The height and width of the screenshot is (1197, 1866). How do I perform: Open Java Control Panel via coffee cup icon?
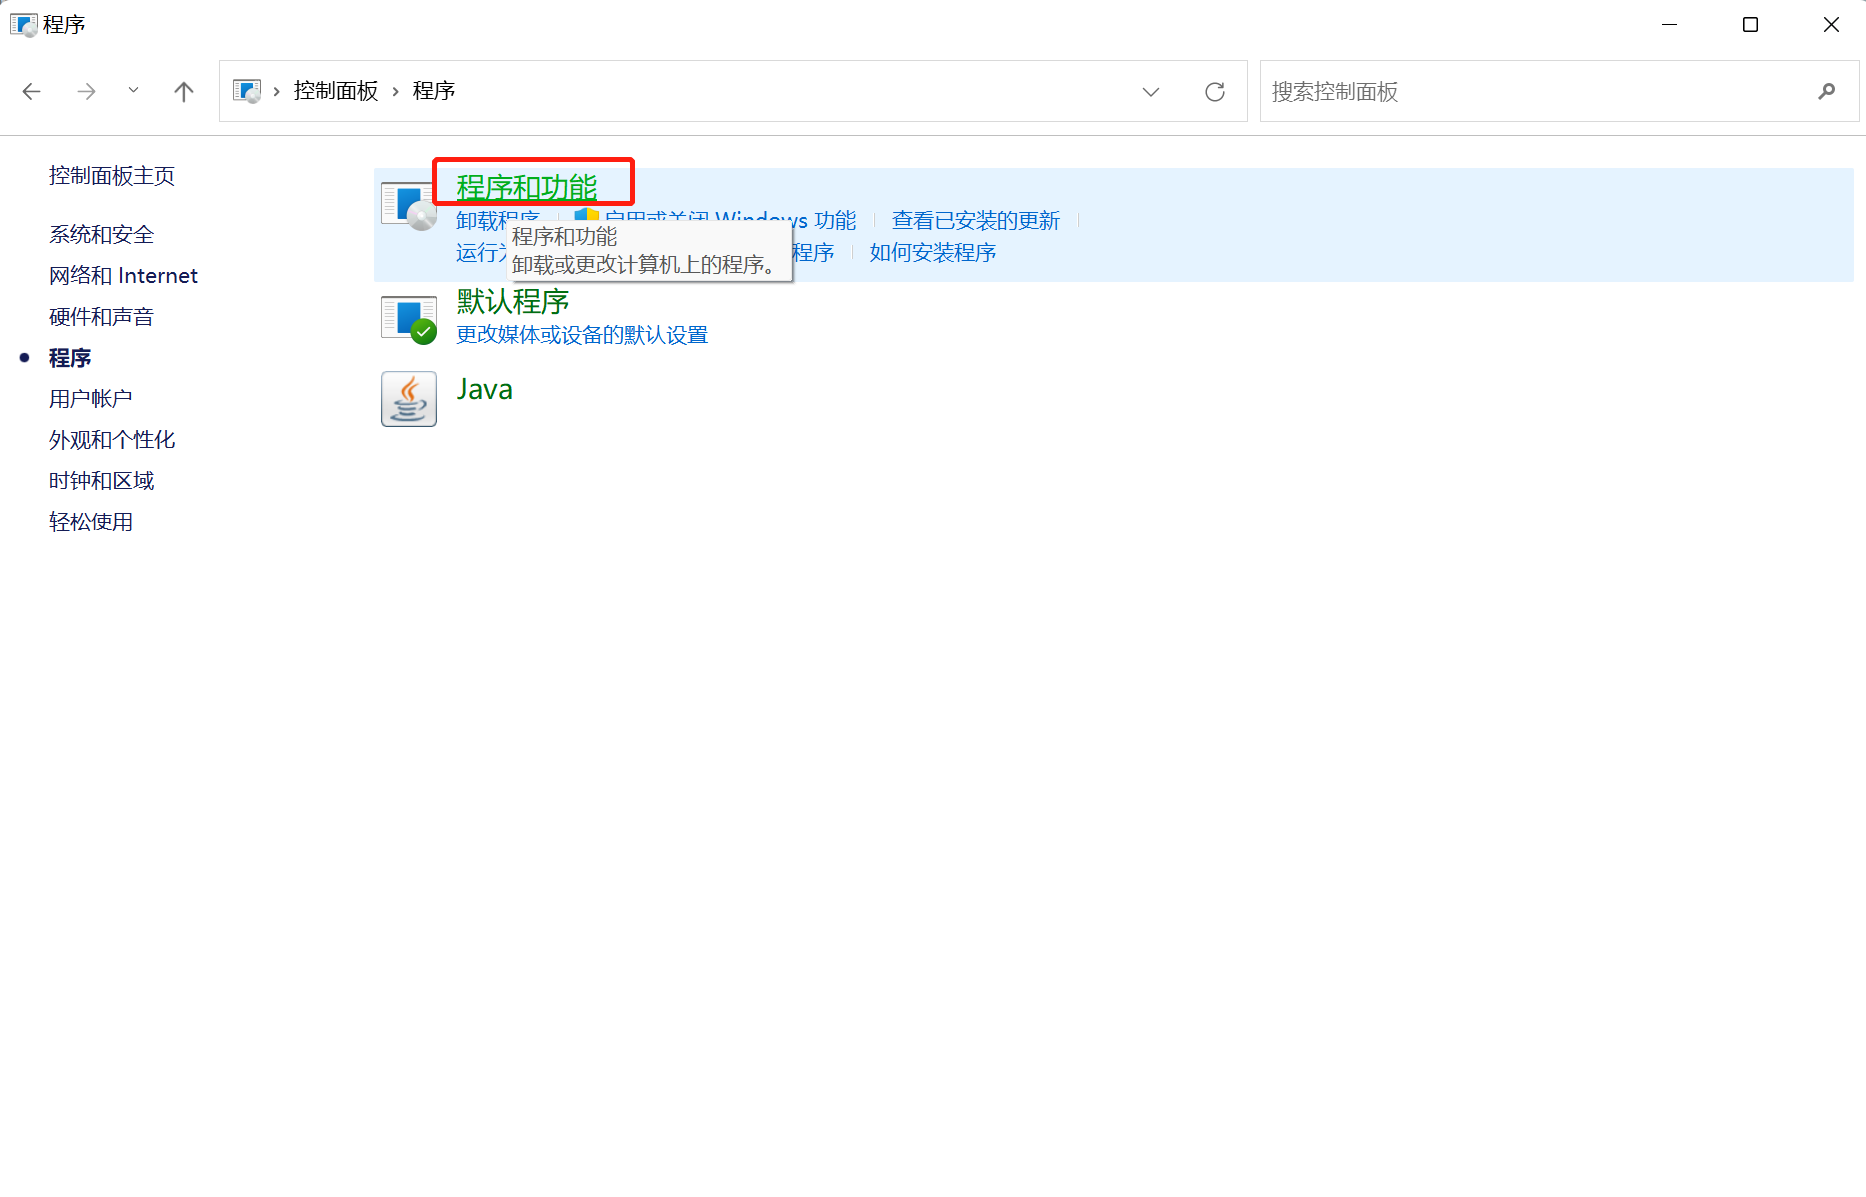(408, 398)
